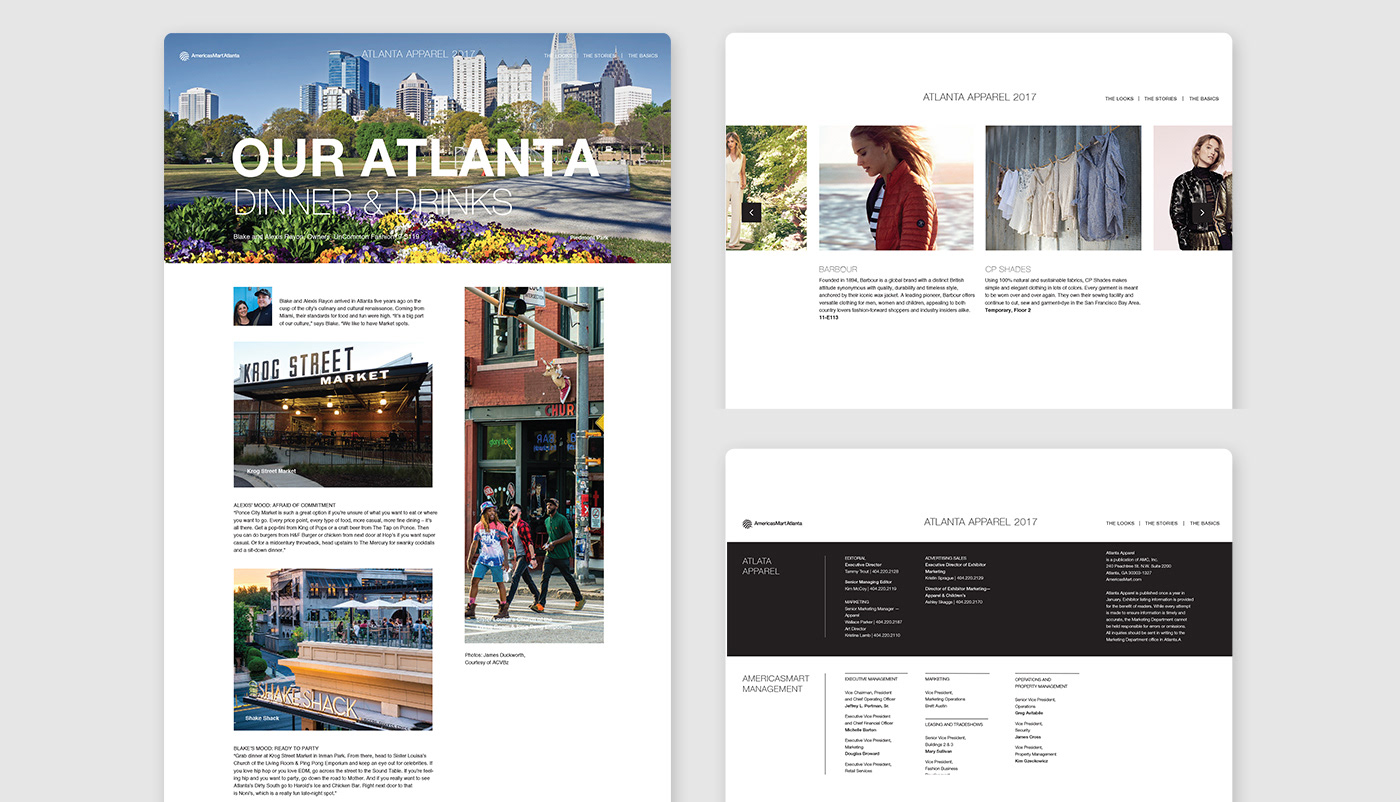Open the tall street crossing photo

click(x=534, y=465)
